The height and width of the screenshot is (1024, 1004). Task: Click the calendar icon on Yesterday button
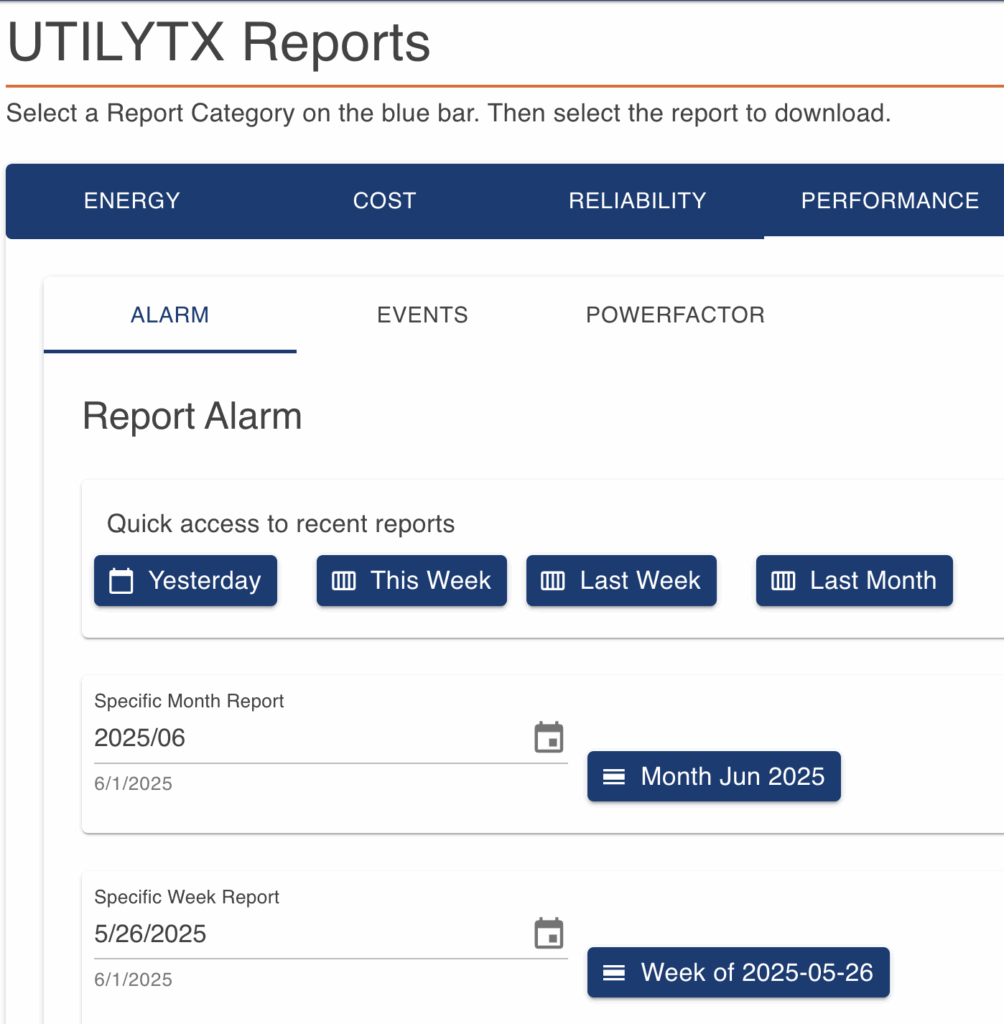(x=121, y=581)
